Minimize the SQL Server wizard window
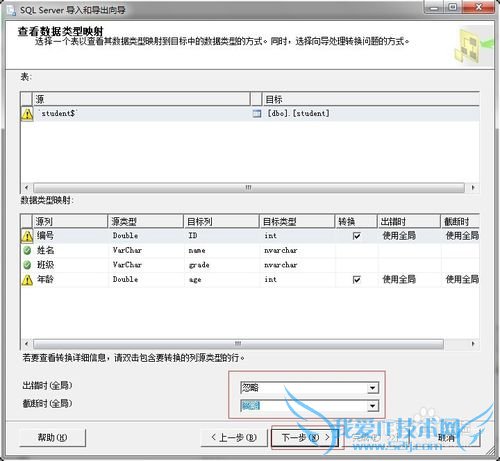This screenshot has width=500, height=461. click(433, 7)
